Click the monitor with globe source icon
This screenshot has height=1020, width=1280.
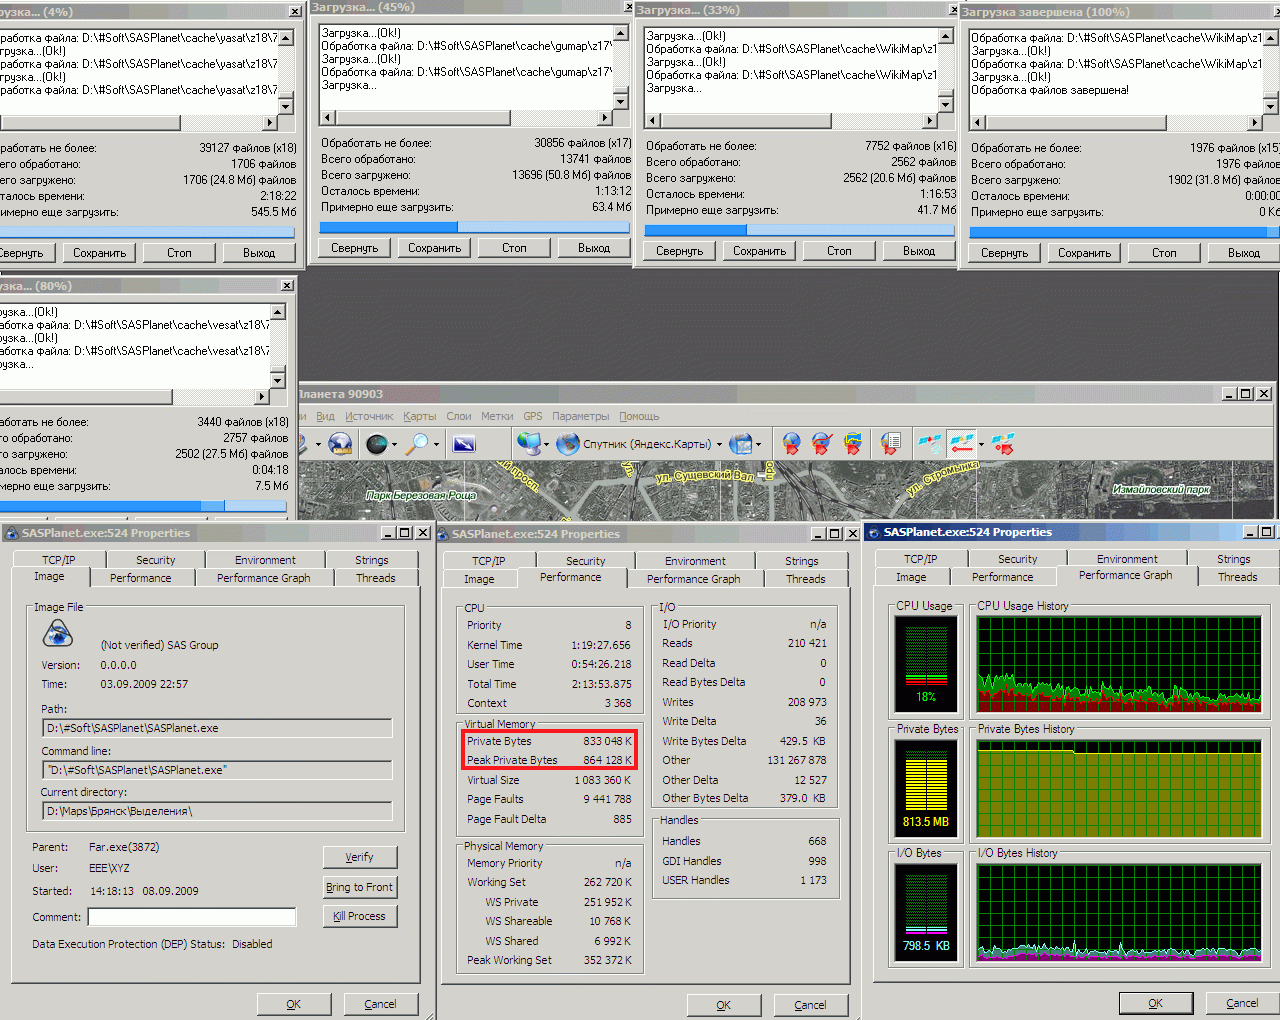pos(528,444)
